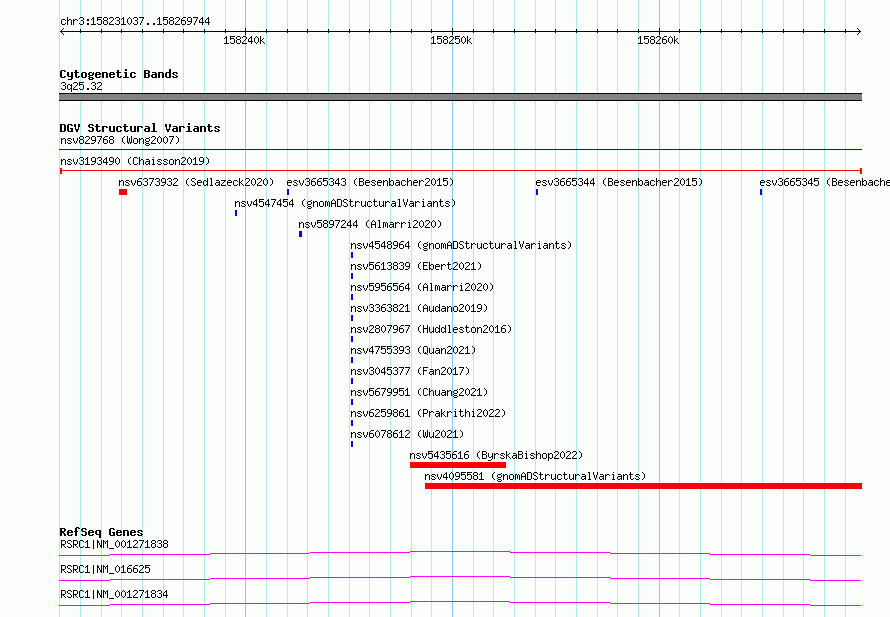890x617 pixels.
Task: Click the gray 3q25.32 cytogenetic band bar
Action: coord(460,97)
